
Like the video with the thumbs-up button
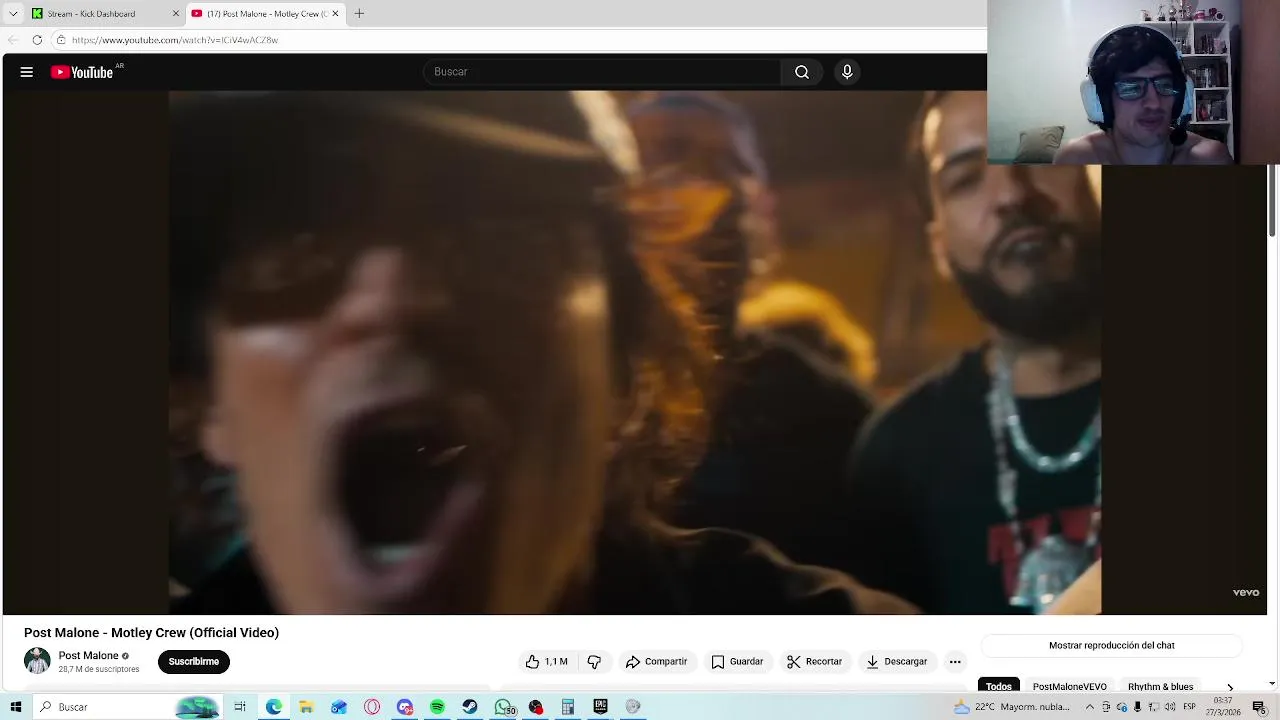coord(547,661)
